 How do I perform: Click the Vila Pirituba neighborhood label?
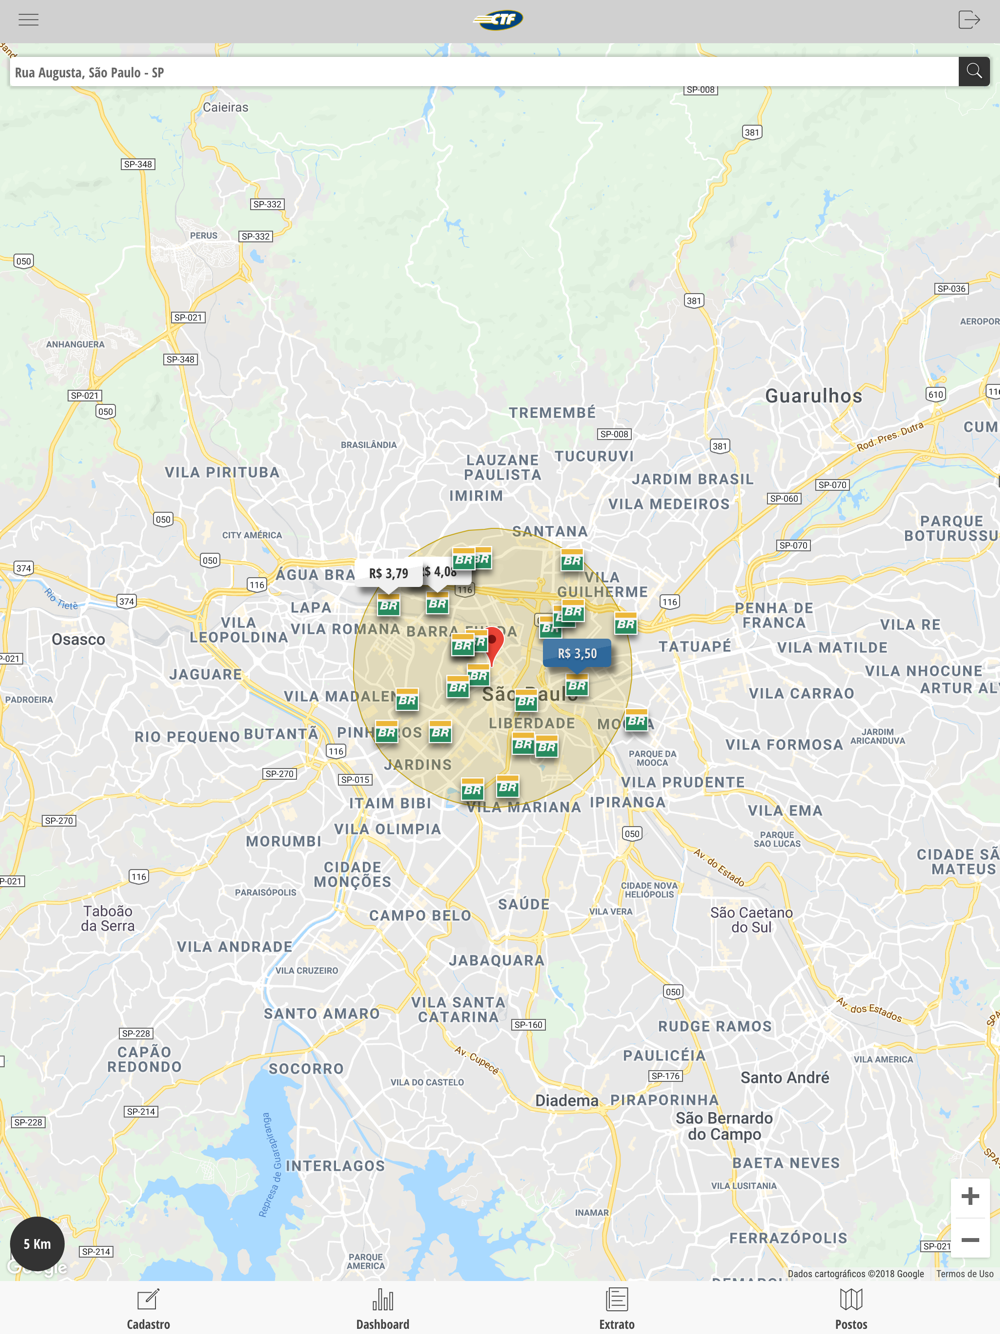coord(222,472)
